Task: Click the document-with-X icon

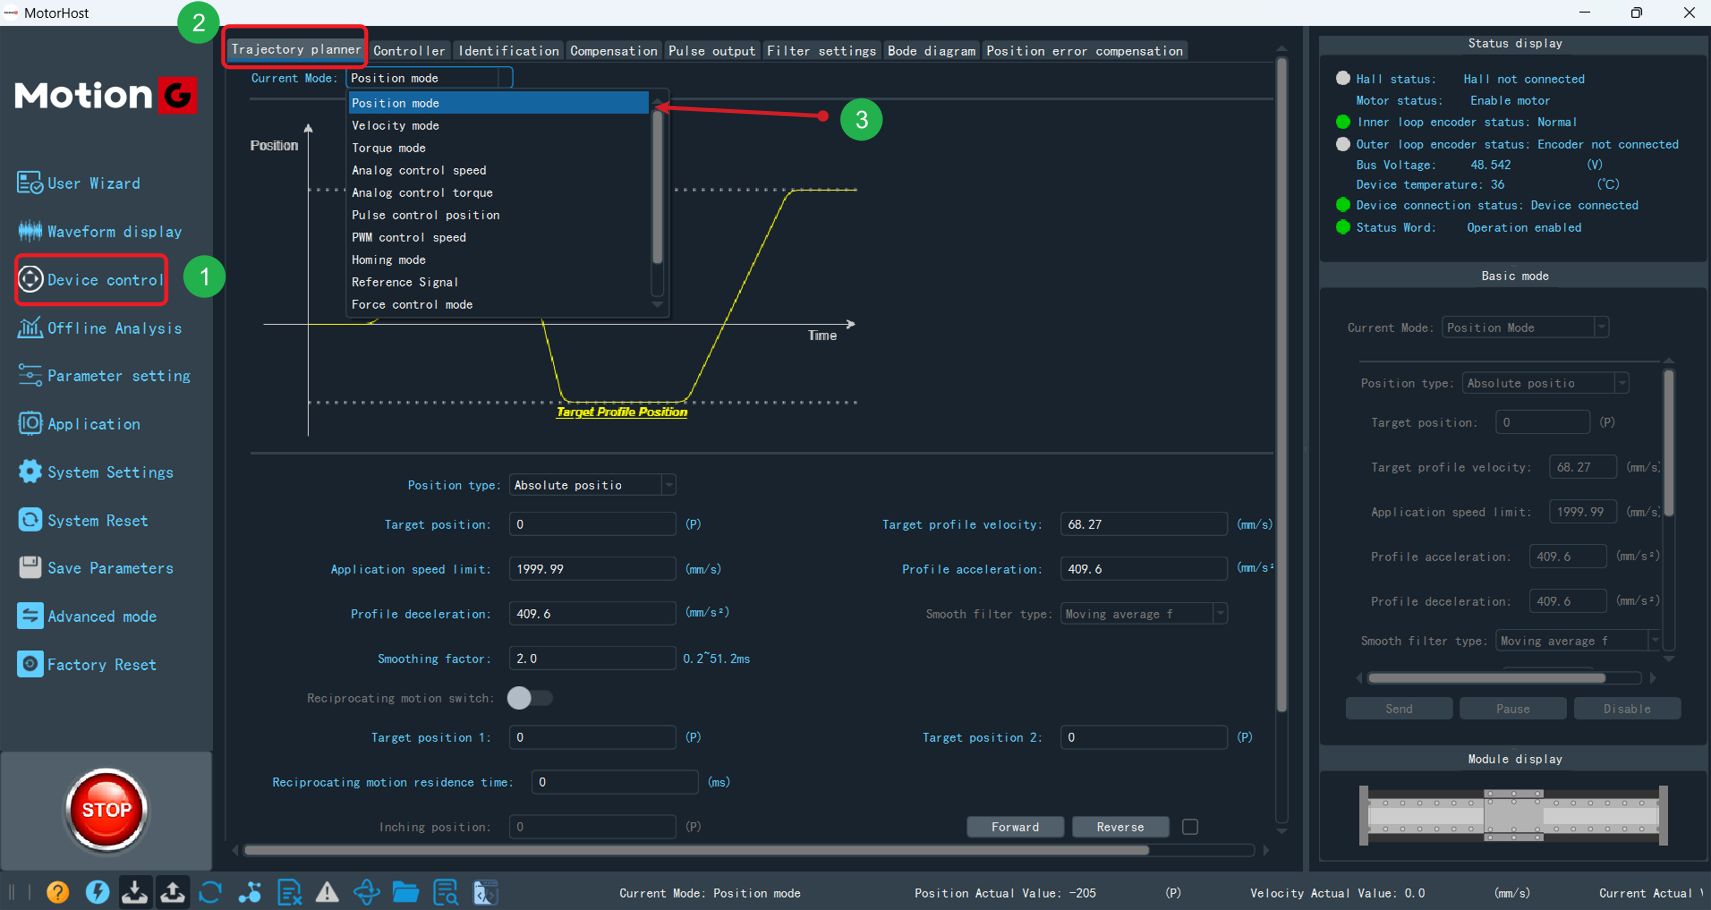Action: point(289,892)
